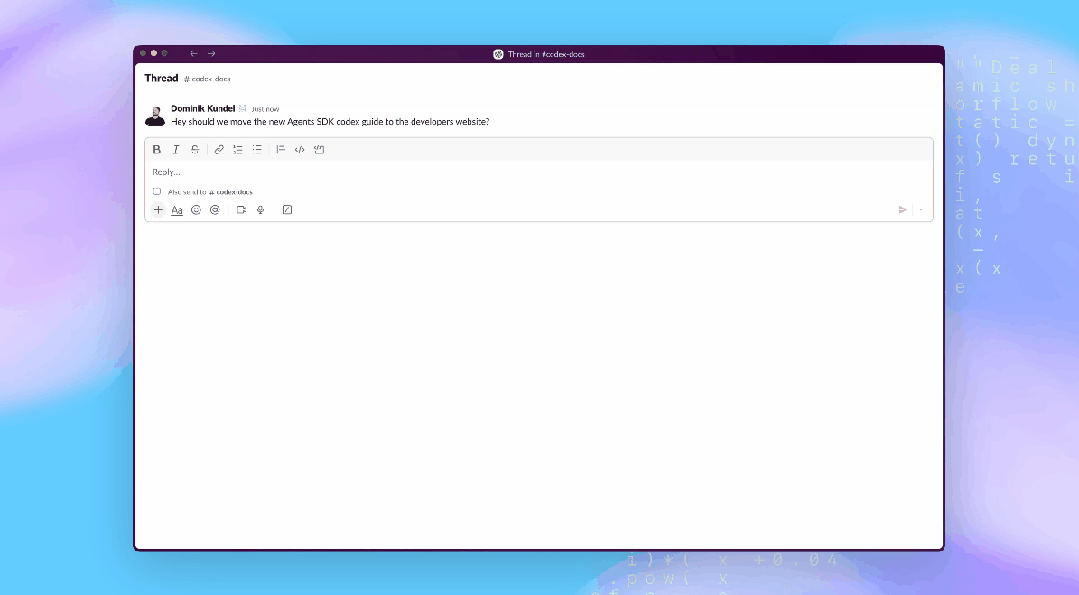The image size is (1079, 595).
Task: Start a bulleted list
Action: pyautogui.click(x=257, y=149)
